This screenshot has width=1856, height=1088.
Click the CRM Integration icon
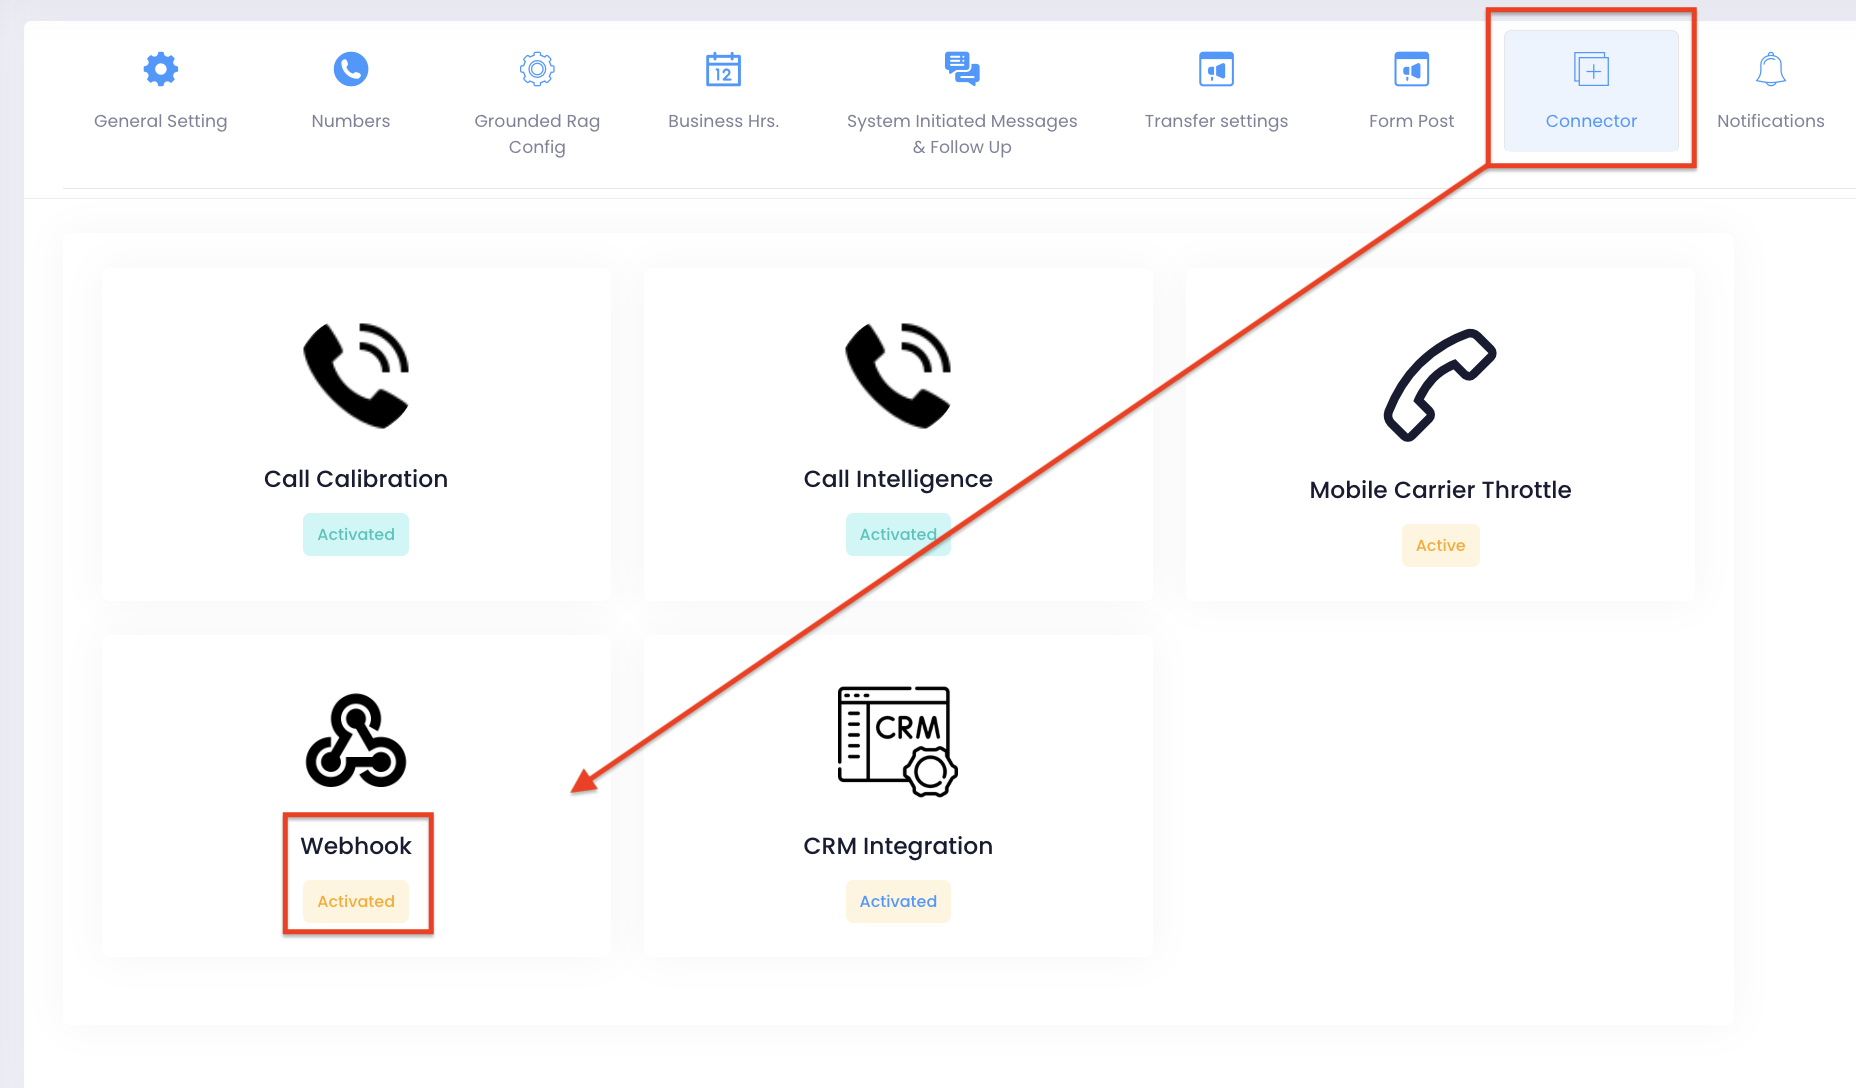pyautogui.click(x=898, y=741)
